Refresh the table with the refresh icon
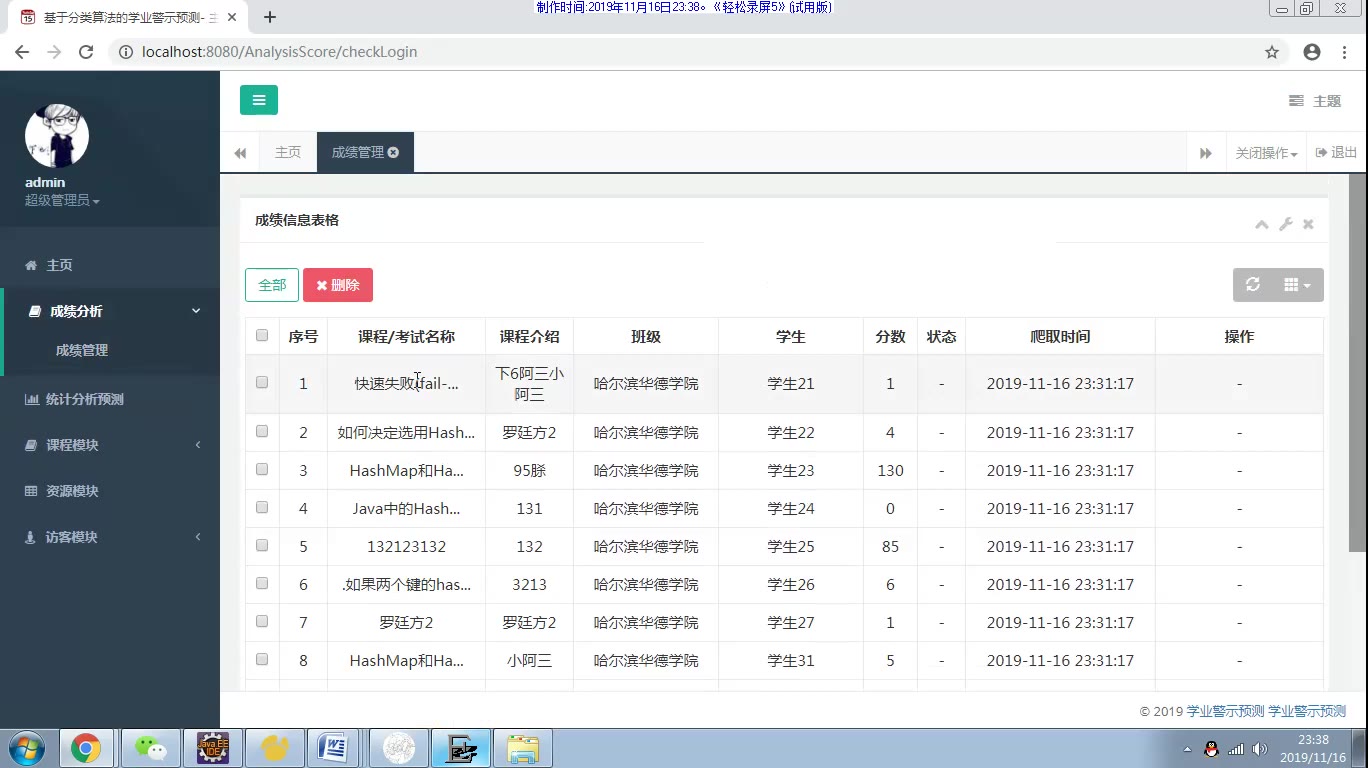Image resolution: width=1368 pixels, height=768 pixels. (x=1252, y=285)
